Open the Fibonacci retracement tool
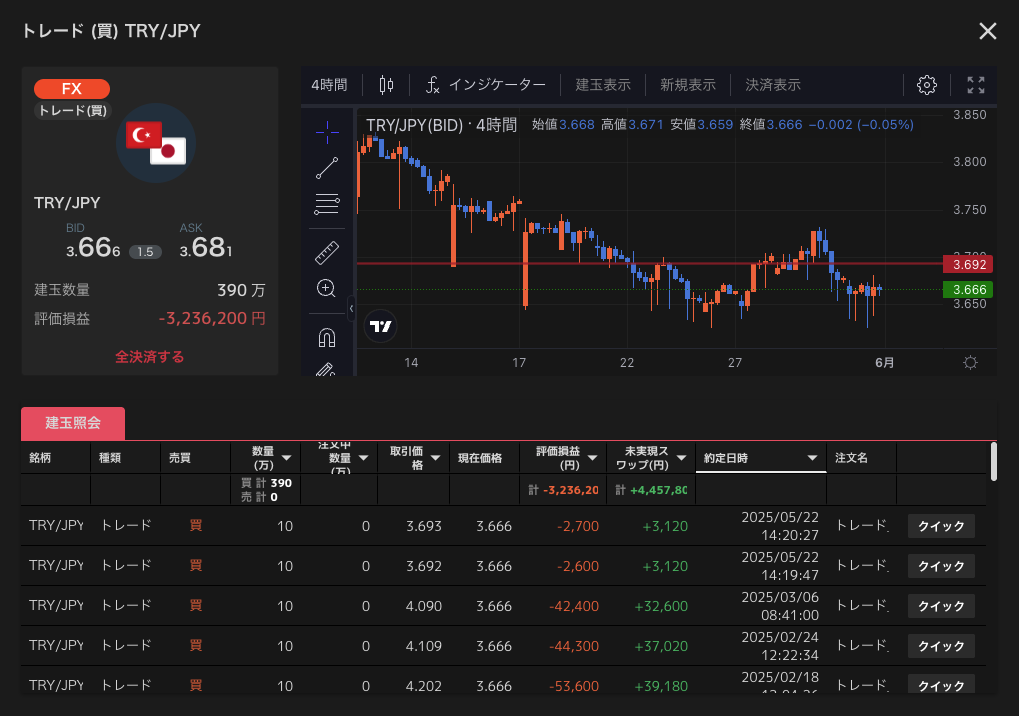Image resolution: width=1019 pixels, height=716 pixels. pyautogui.click(x=327, y=205)
